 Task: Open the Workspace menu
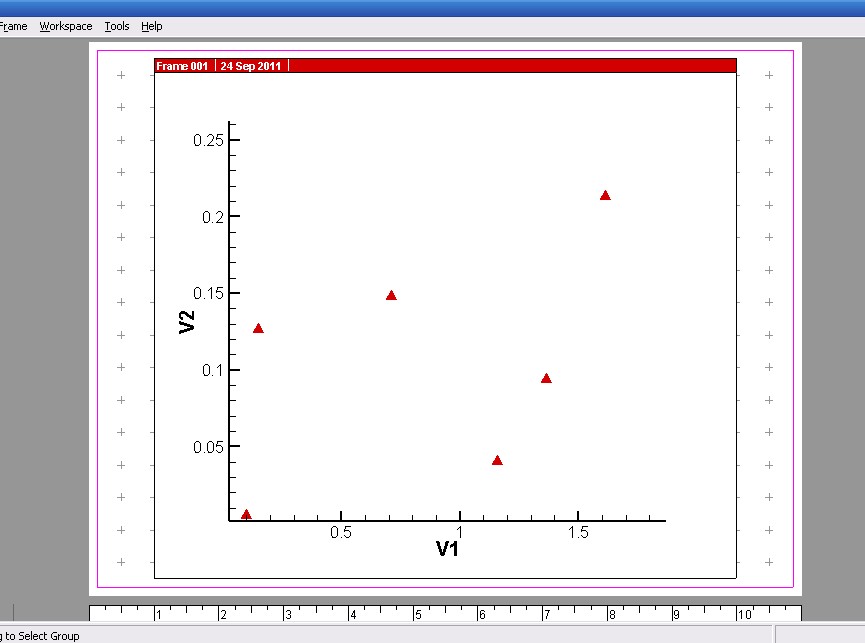[x=66, y=26]
